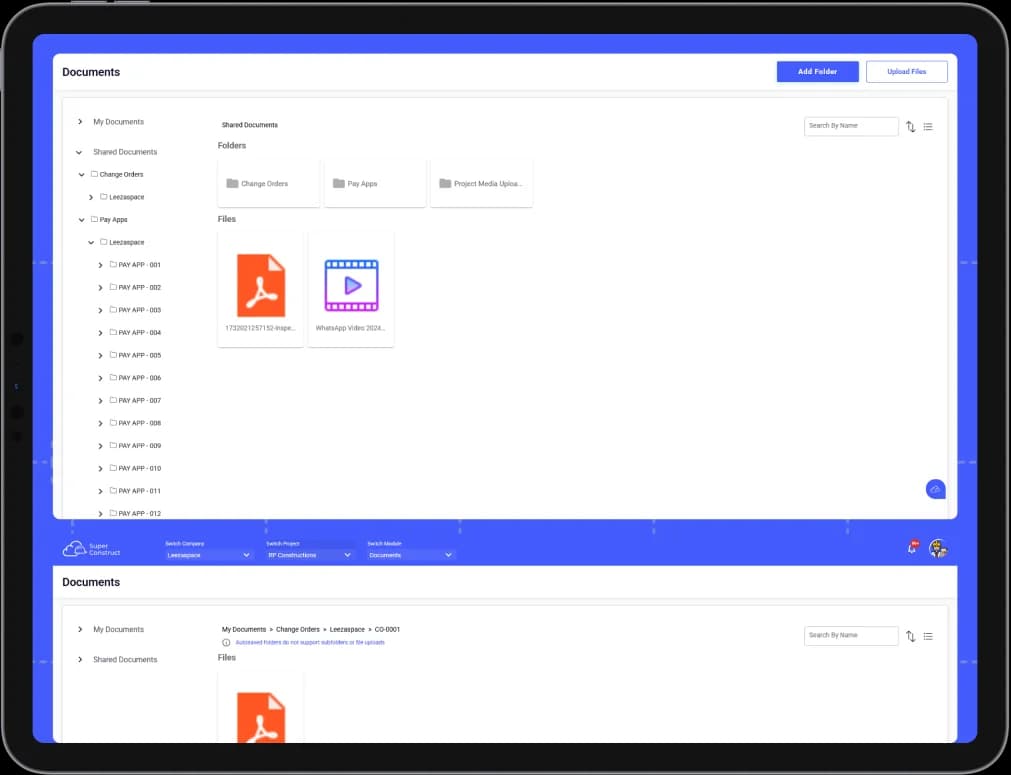Viewport: 1011px width, 775px height.
Task: Expand My Documents in lower screen tree
Action: coord(80,629)
